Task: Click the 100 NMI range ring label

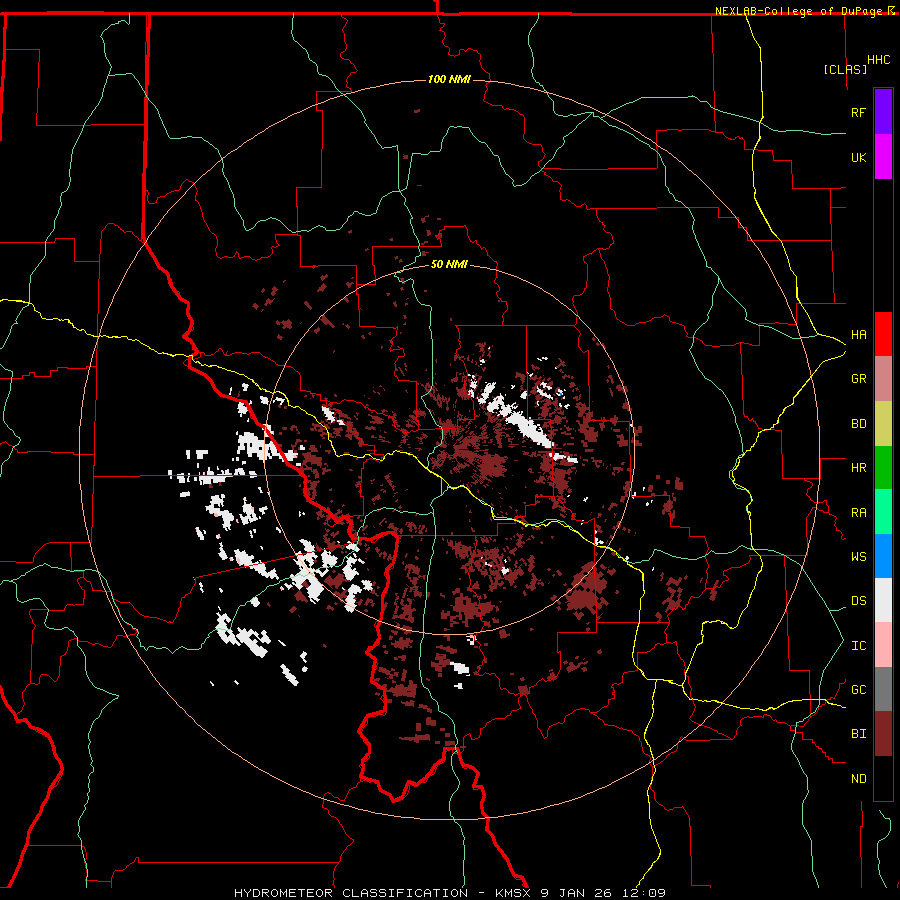Action: tap(449, 79)
